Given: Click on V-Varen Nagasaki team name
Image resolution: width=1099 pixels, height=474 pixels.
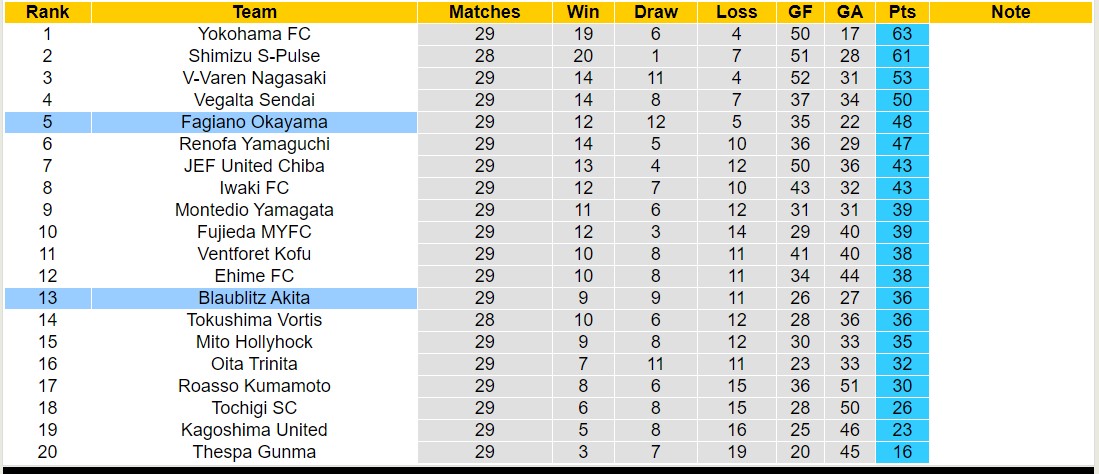Looking at the screenshot, I should pos(254,78).
